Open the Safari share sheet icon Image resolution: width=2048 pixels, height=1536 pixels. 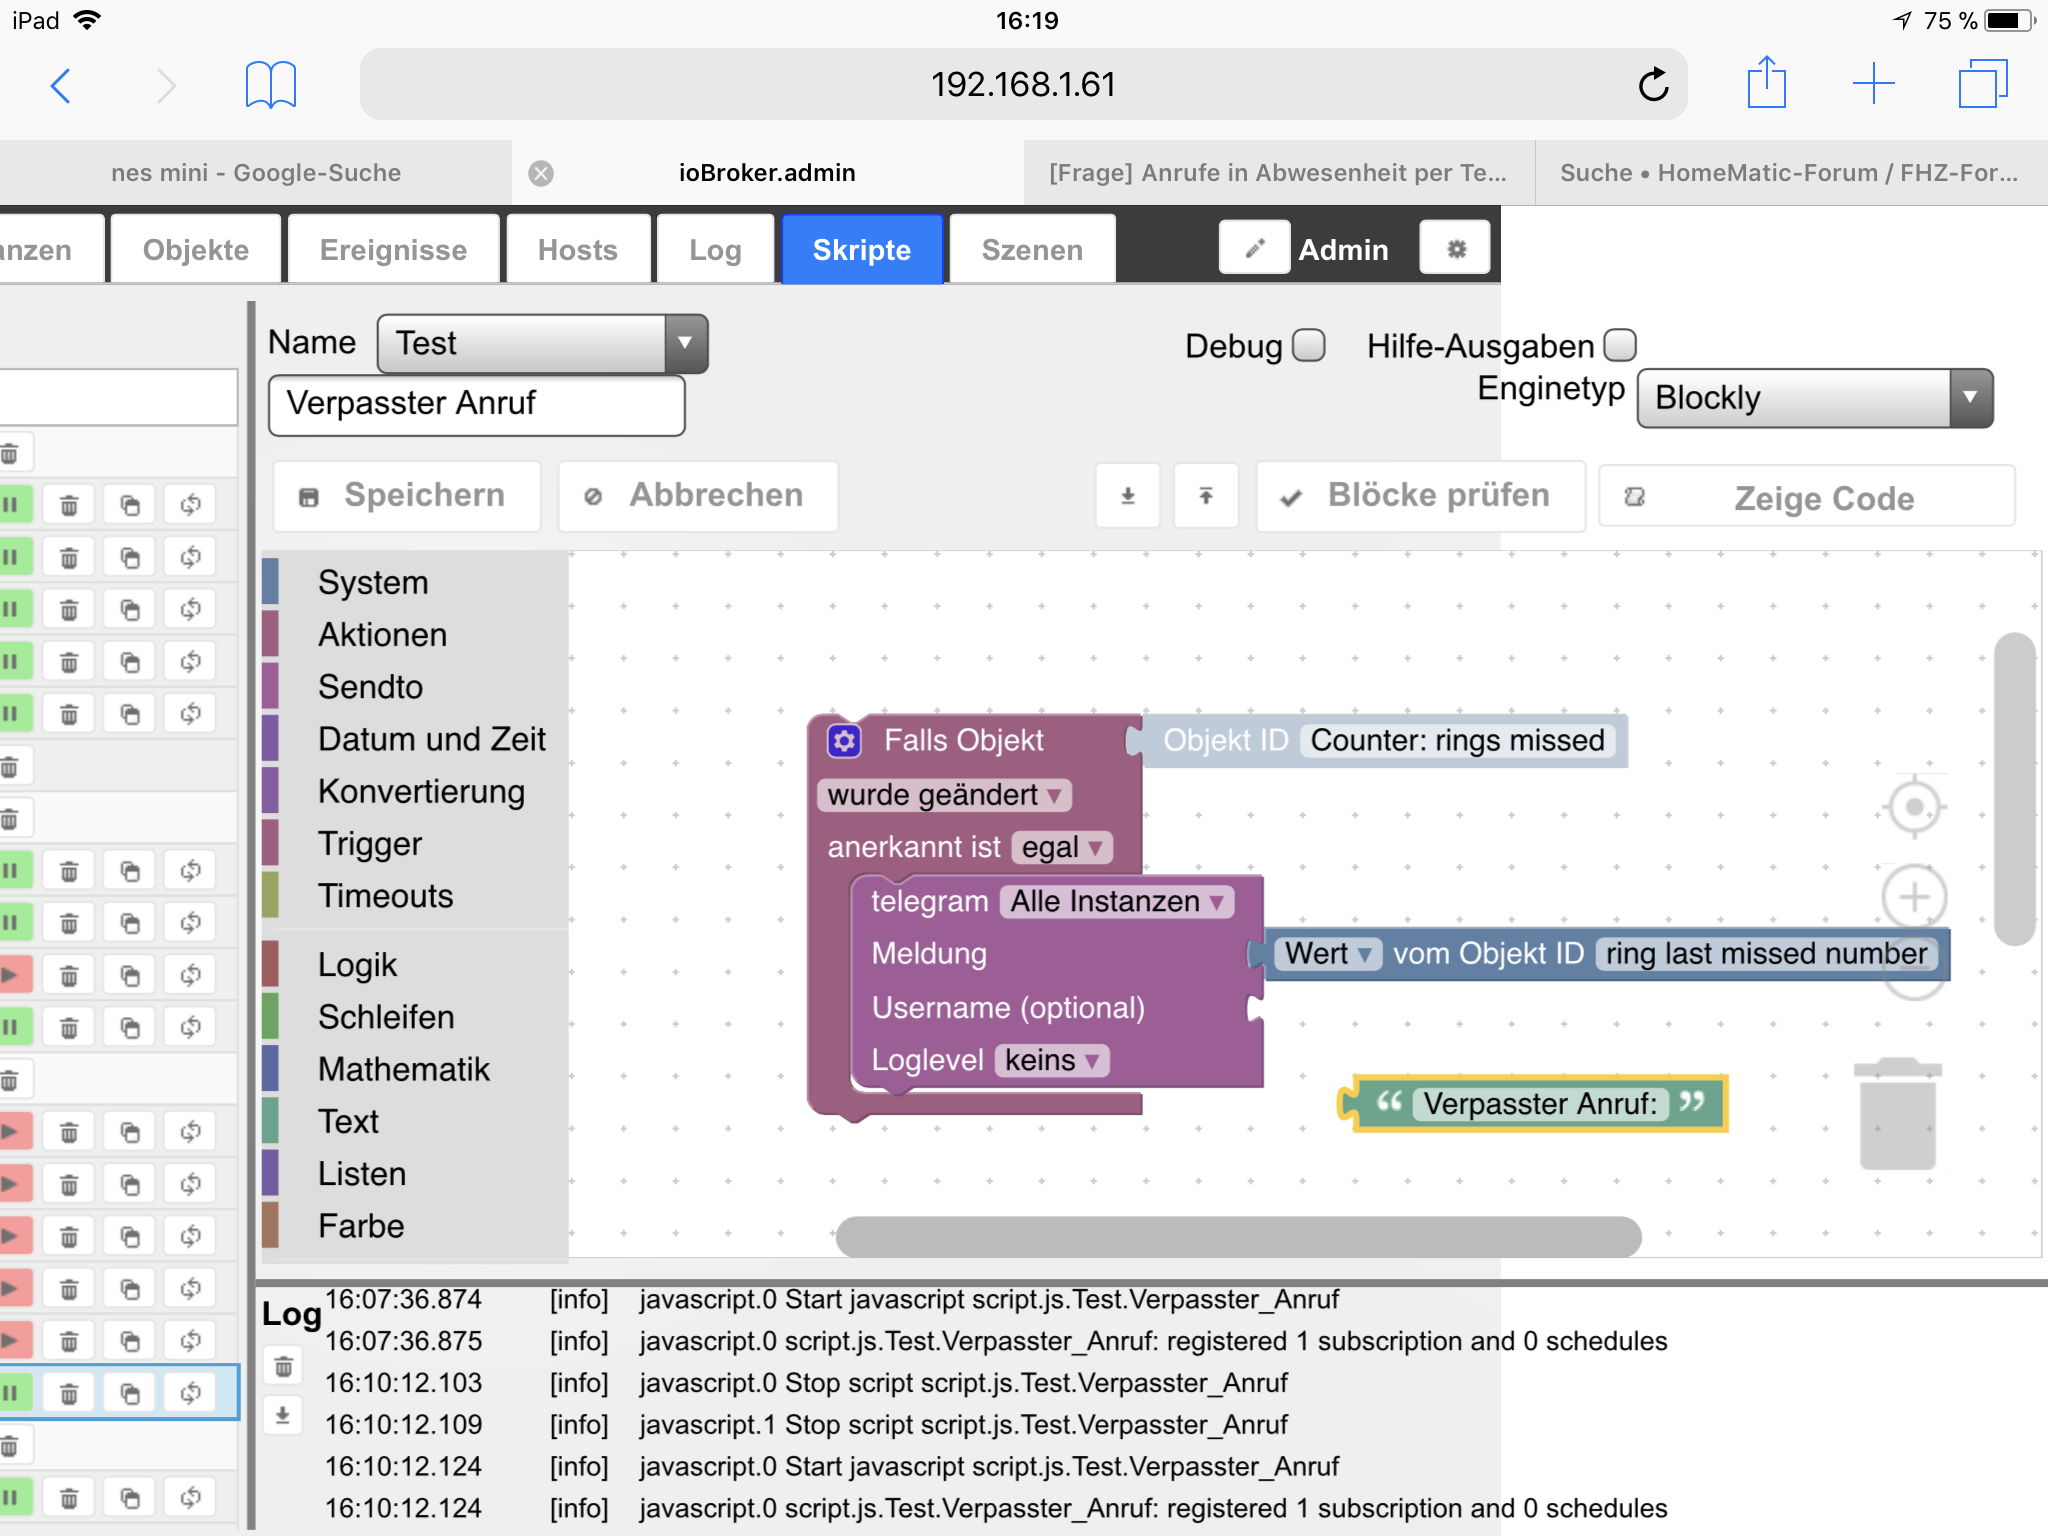1767,82
